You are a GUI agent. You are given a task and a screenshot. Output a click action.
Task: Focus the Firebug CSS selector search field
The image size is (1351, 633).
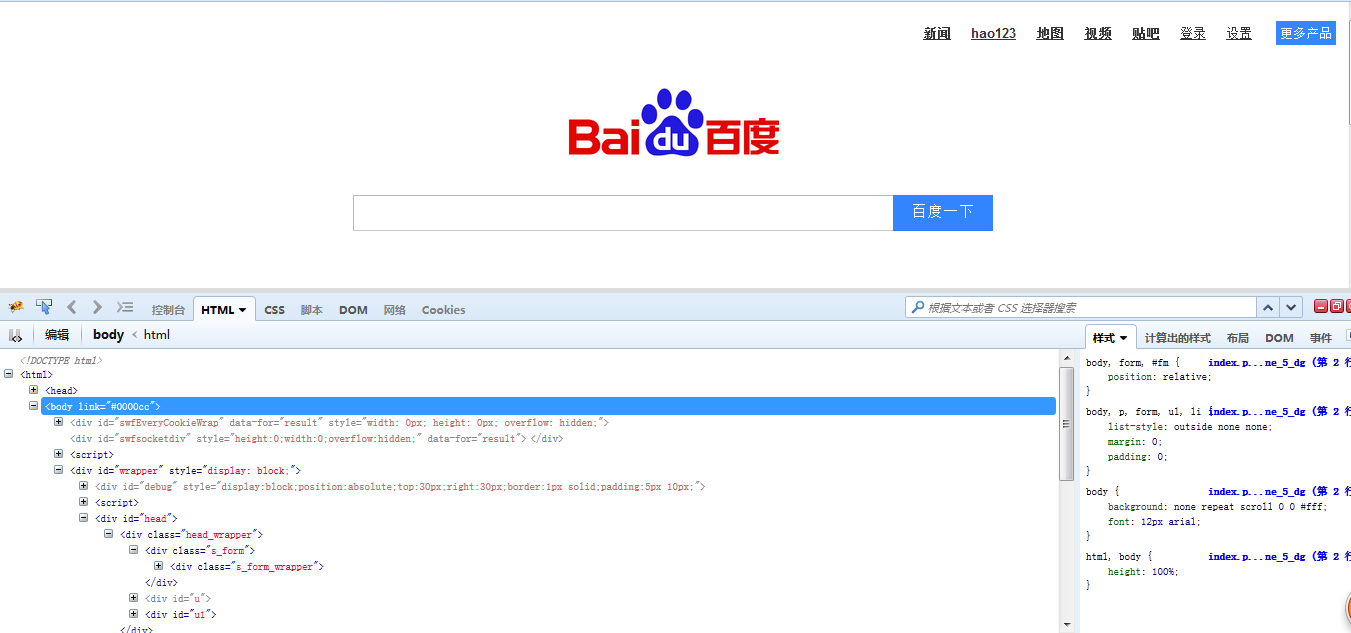pyautogui.click(x=1080, y=308)
